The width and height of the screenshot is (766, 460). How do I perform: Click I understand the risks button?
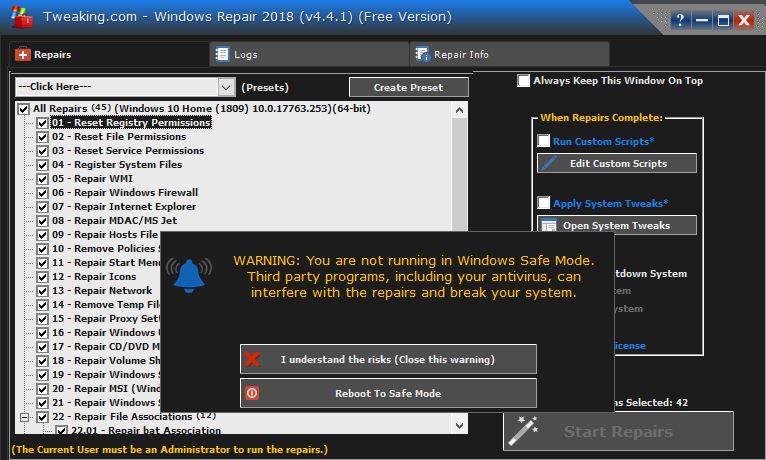coord(388,359)
